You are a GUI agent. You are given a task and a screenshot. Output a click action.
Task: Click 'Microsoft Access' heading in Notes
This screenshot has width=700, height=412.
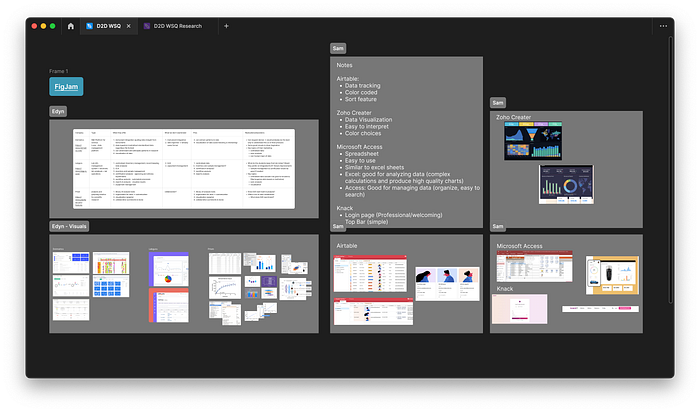(359, 147)
